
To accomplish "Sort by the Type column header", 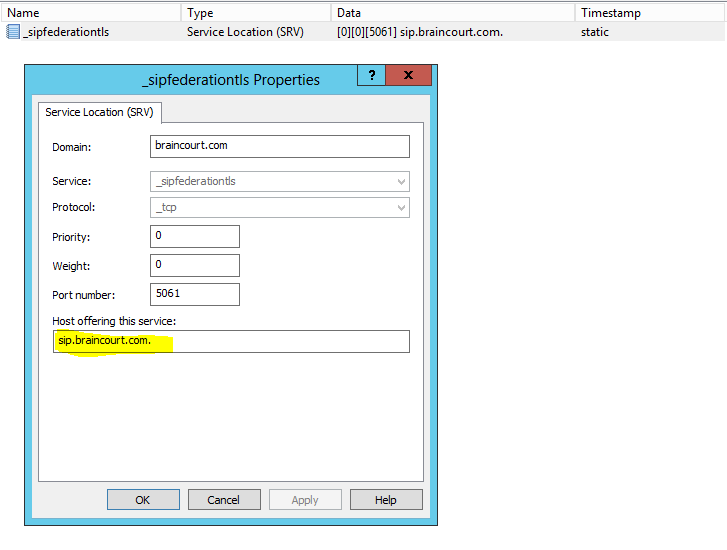I will click(256, 13).
